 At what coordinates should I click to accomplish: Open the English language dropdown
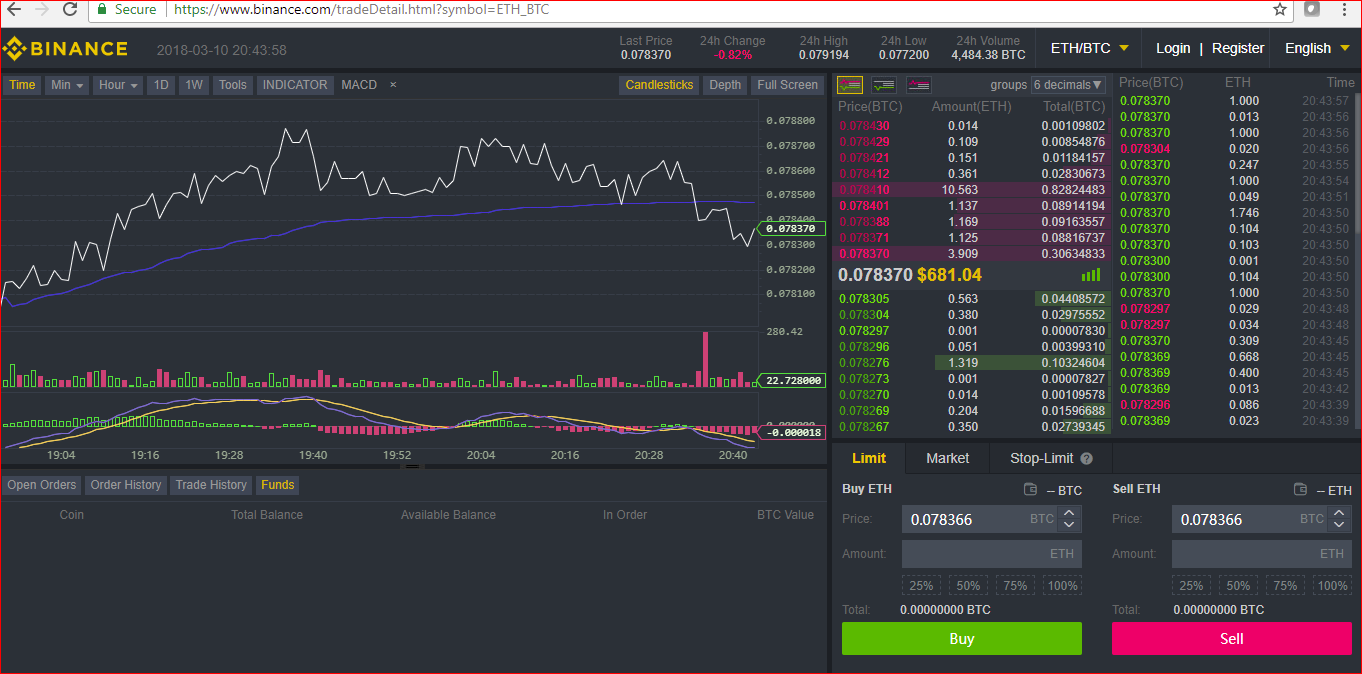point(1315,48)
